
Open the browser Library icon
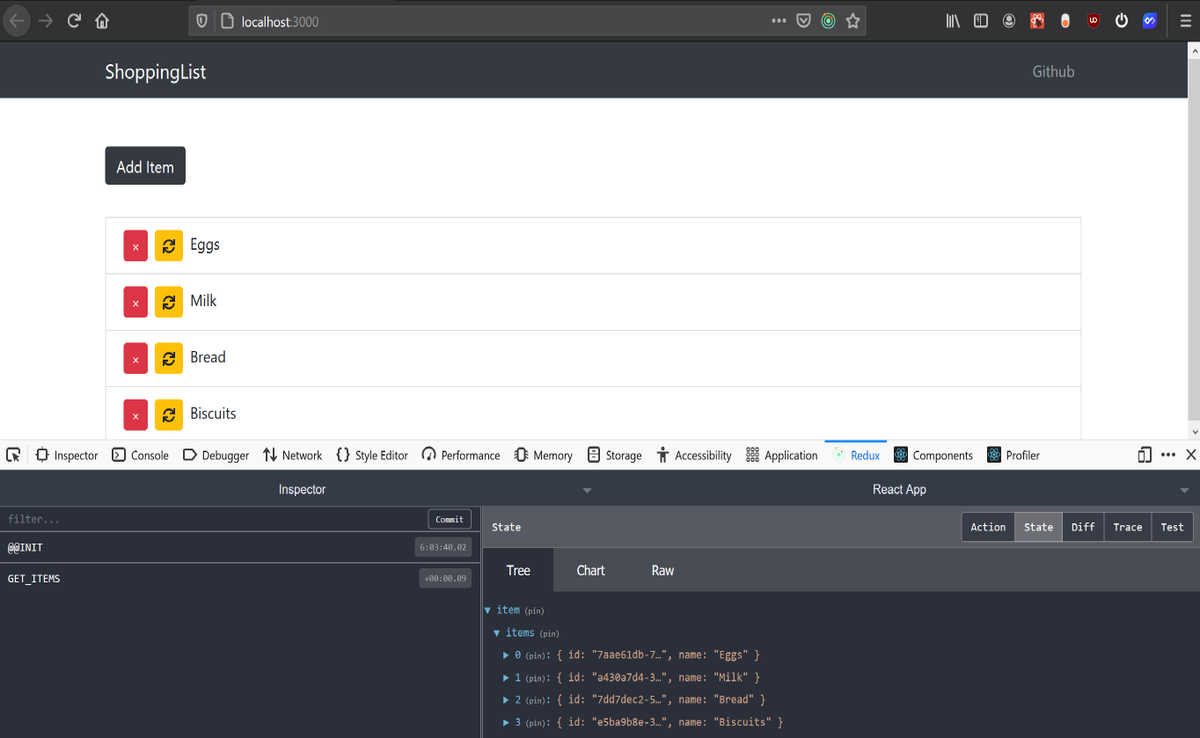coord(953,21)
